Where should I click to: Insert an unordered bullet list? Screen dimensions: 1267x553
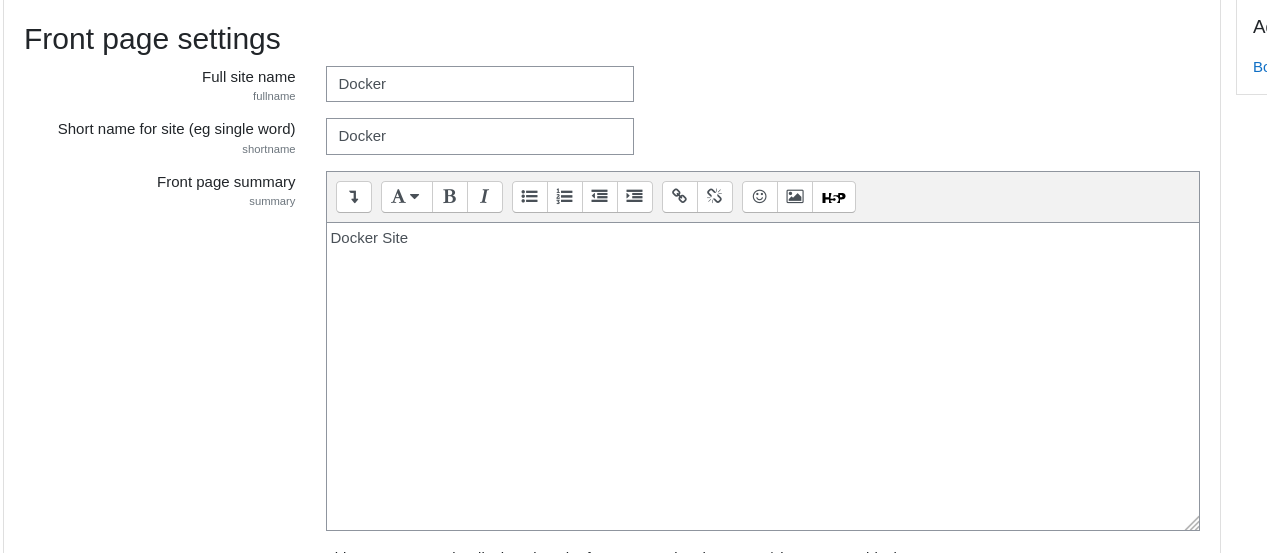click(530, 197)
